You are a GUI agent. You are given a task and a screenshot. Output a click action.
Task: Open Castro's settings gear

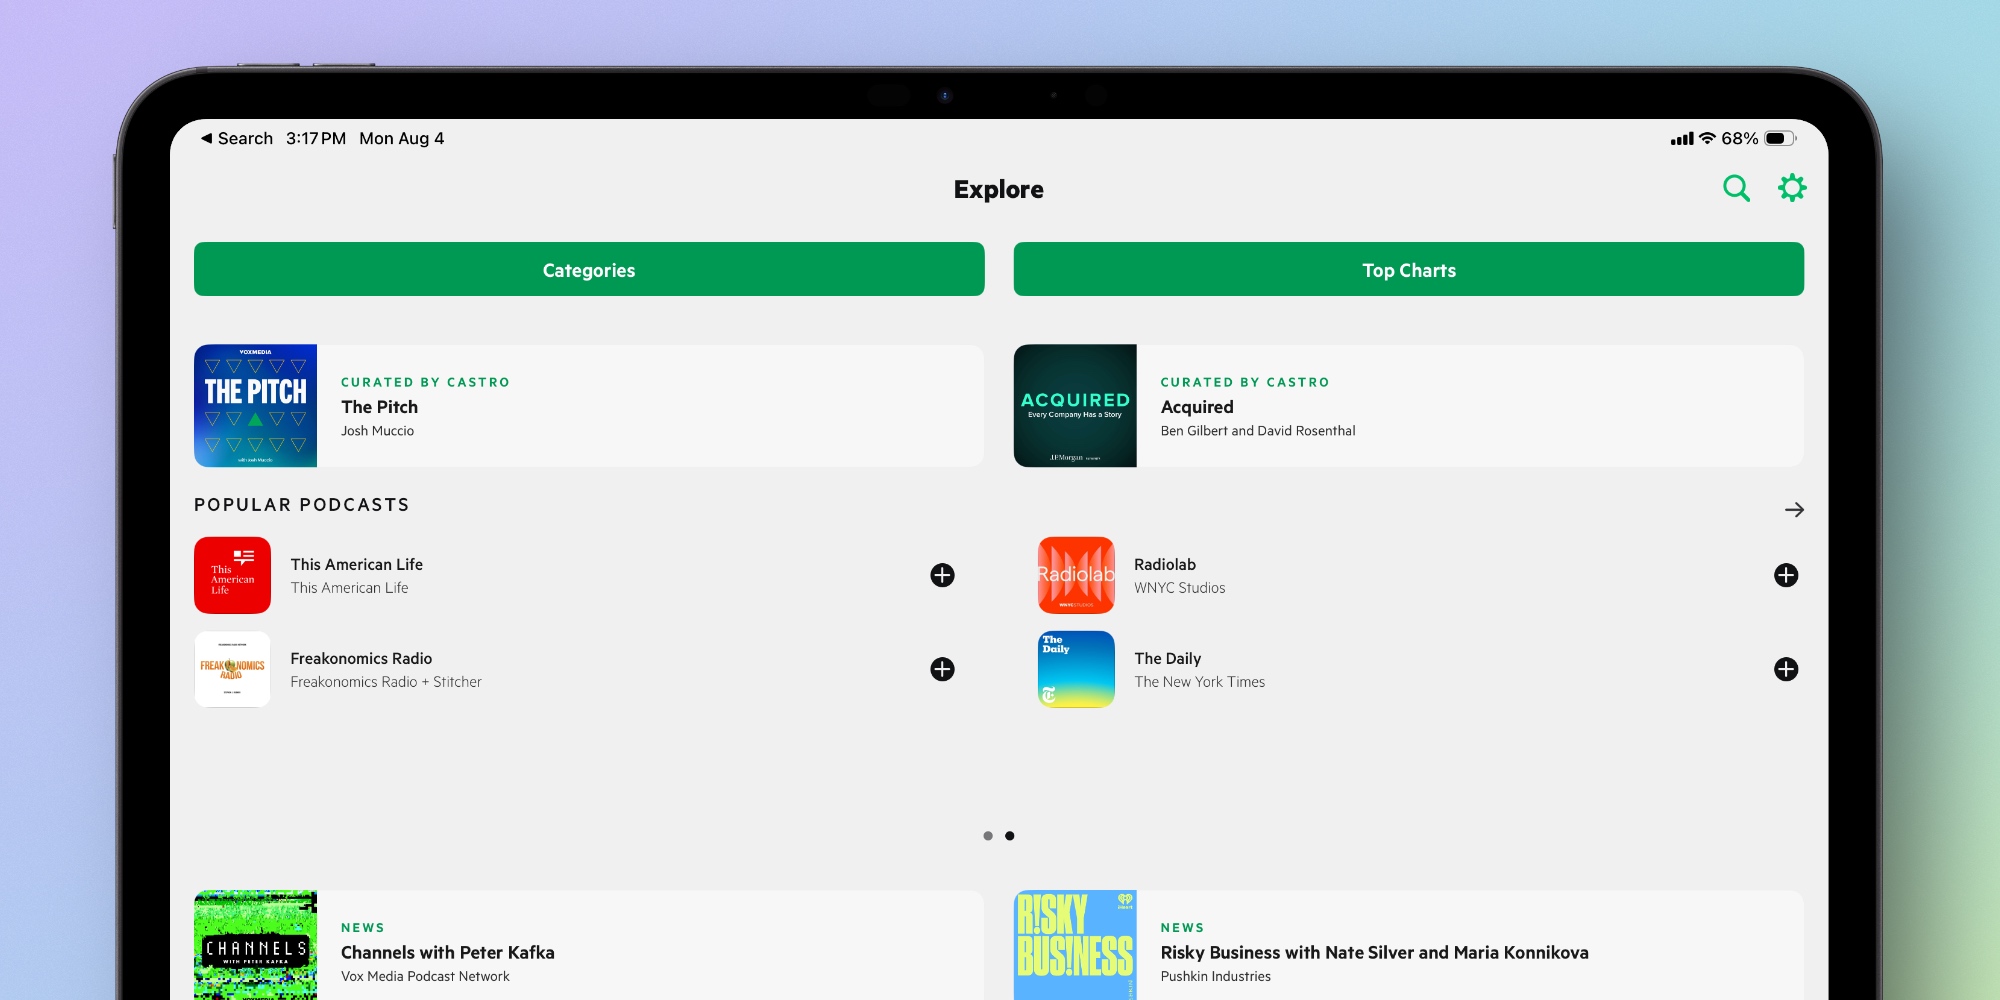tap(1792, 187)
